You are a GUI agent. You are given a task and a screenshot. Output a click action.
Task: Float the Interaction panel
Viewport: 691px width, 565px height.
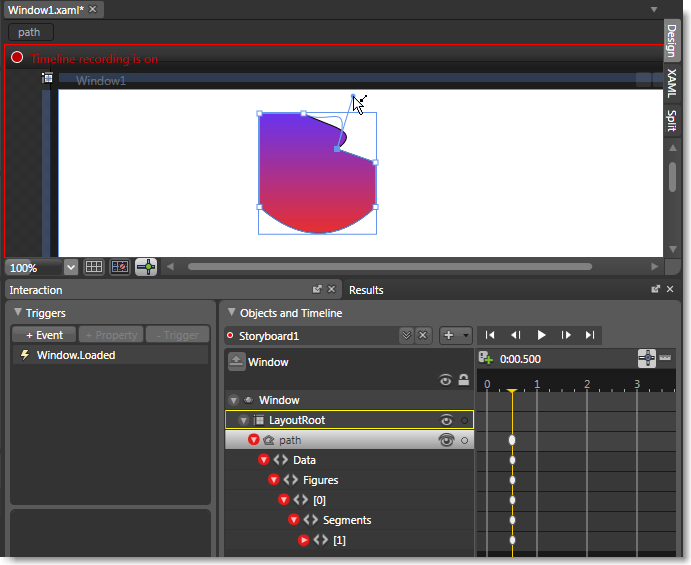(317, 289)
